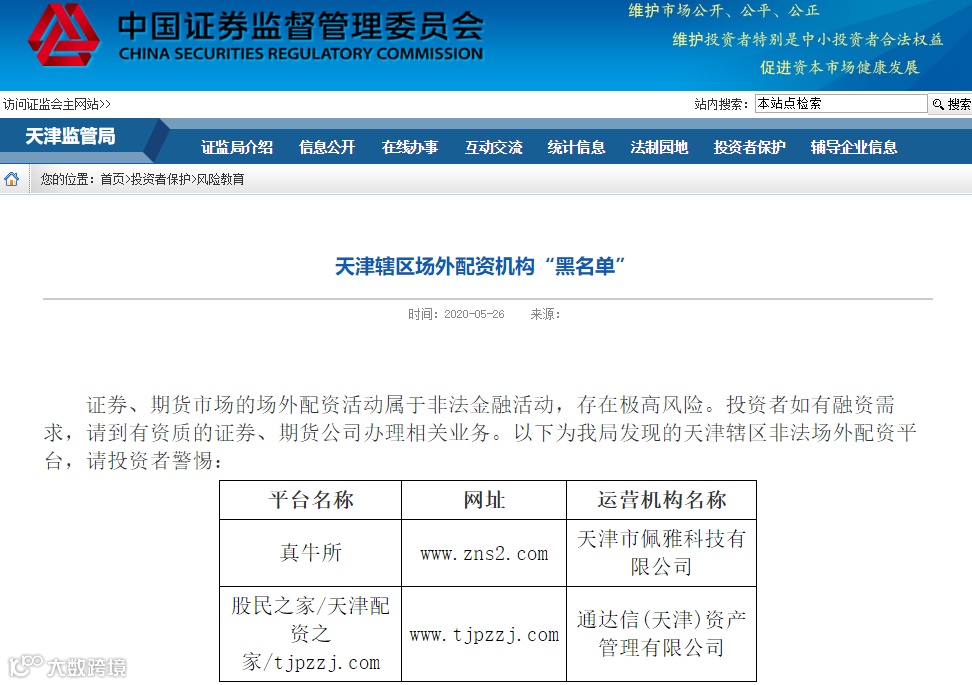Click the 天津监管局 section tab
The height and width of the screenshot is (685, 972).
70,136
